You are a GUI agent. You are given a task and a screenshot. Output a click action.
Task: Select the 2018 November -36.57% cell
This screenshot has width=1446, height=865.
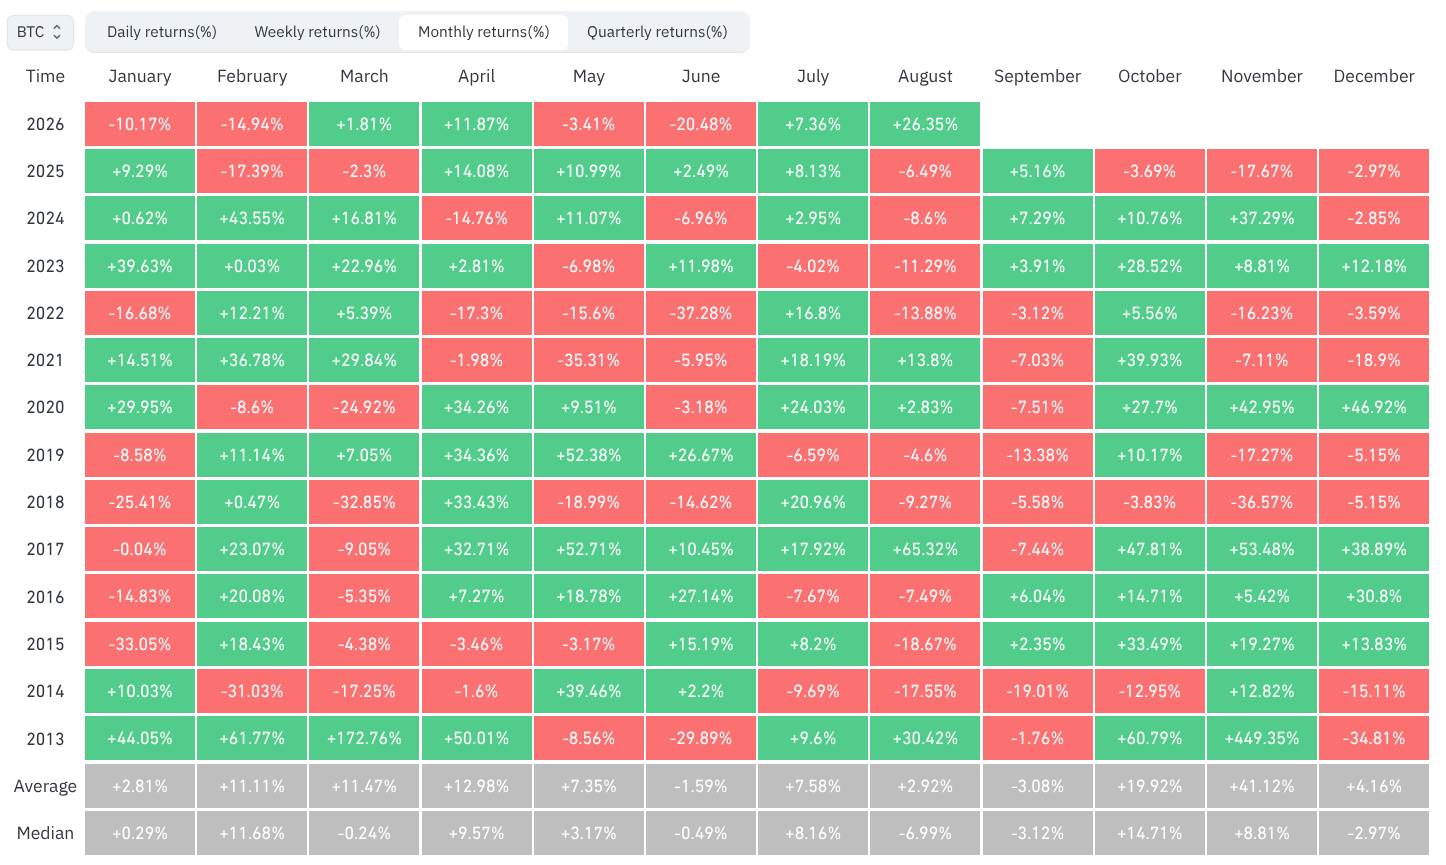1262,502
